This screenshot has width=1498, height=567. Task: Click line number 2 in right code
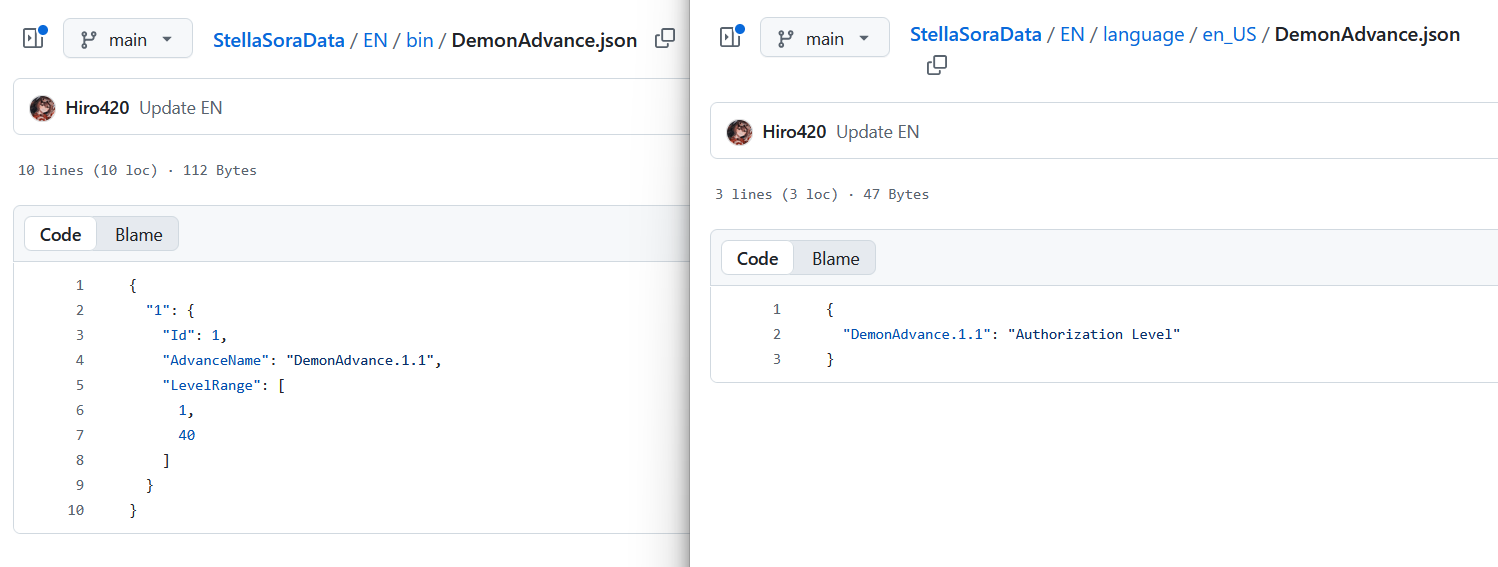pyautogui.click(x=777, y=334)
